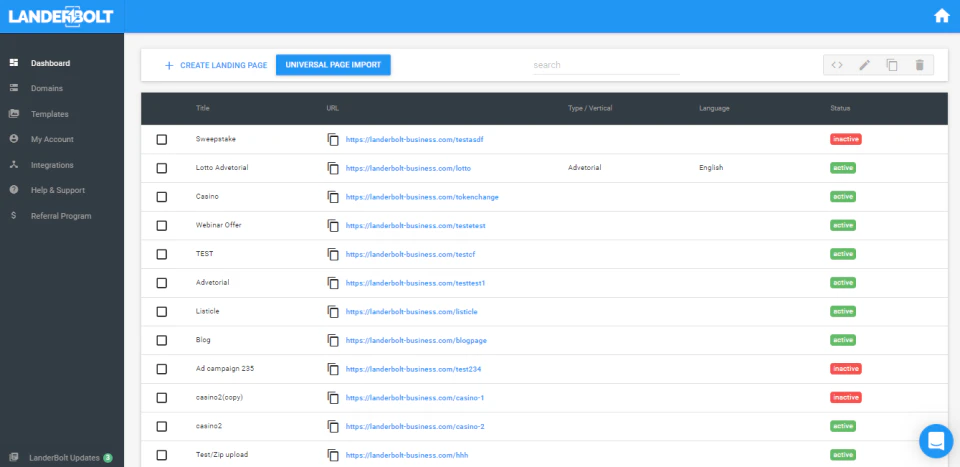Open Help & Support page

tap(58, 190)
